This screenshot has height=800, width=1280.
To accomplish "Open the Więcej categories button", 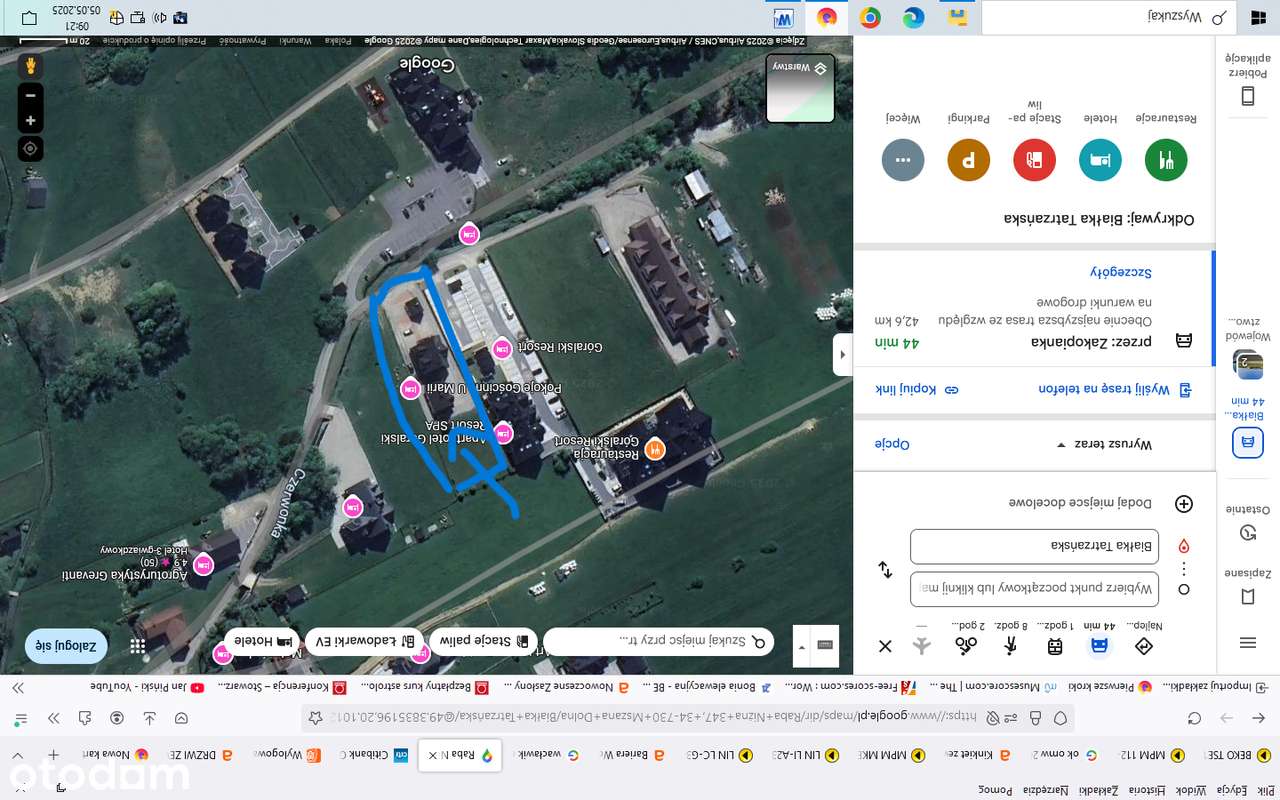I will pos(903,159).
